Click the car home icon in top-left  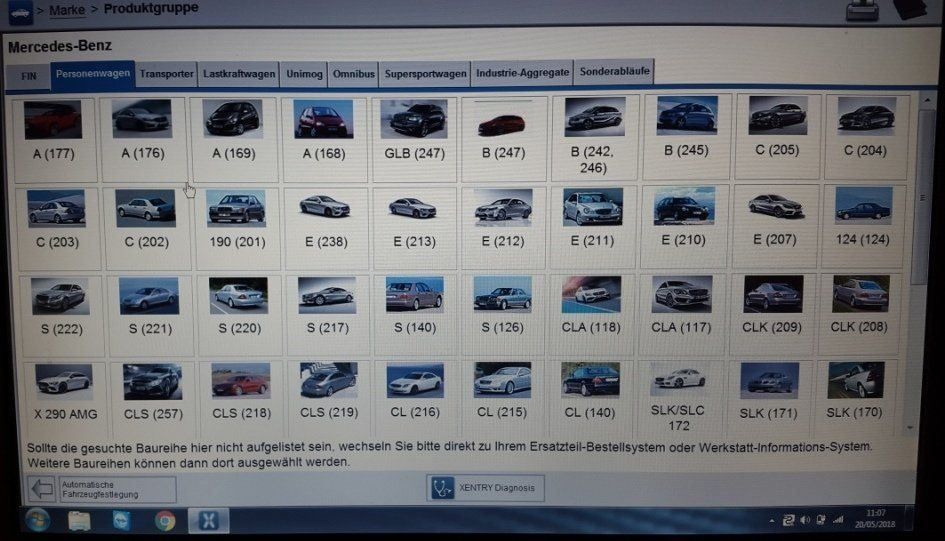[20, 12]
